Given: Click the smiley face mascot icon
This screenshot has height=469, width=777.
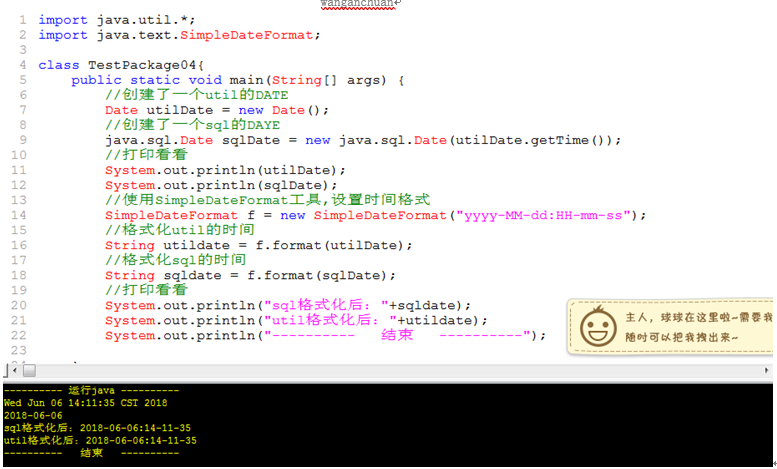Looking at the screenshot, I should (x=598, y=327).
